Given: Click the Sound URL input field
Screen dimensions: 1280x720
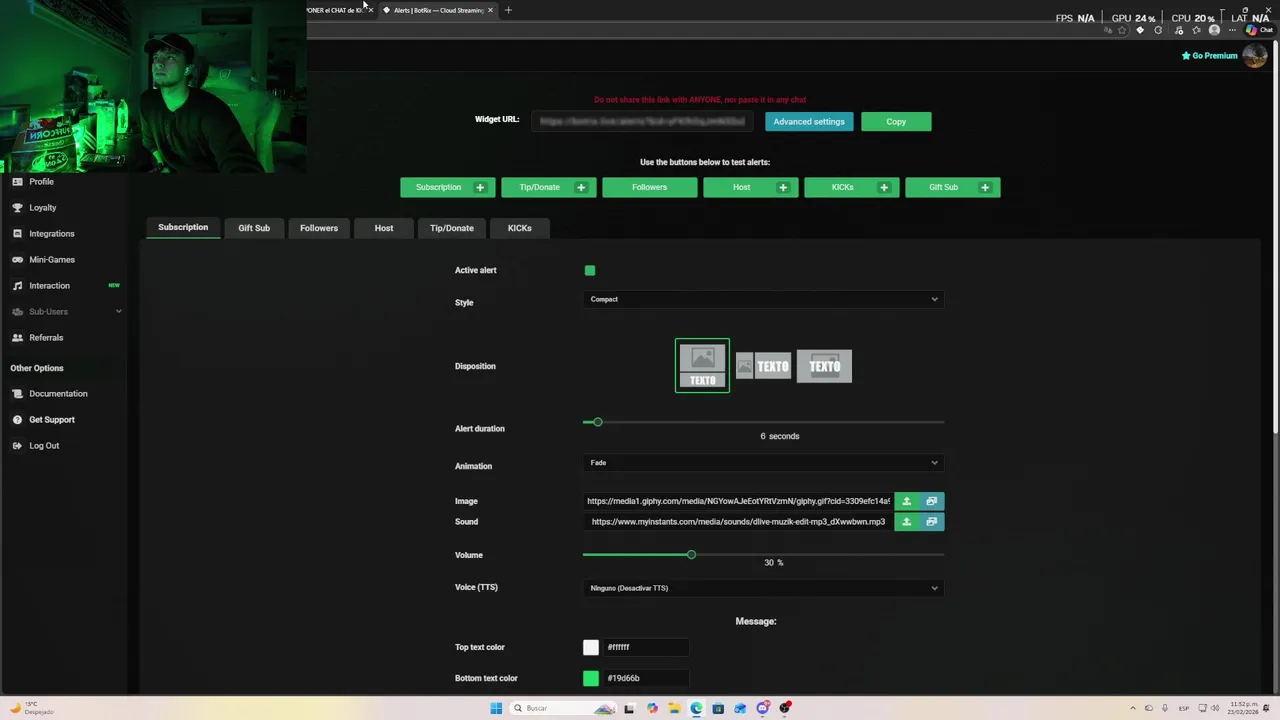Looking at the screenshot, I should [x=738, y=522].
